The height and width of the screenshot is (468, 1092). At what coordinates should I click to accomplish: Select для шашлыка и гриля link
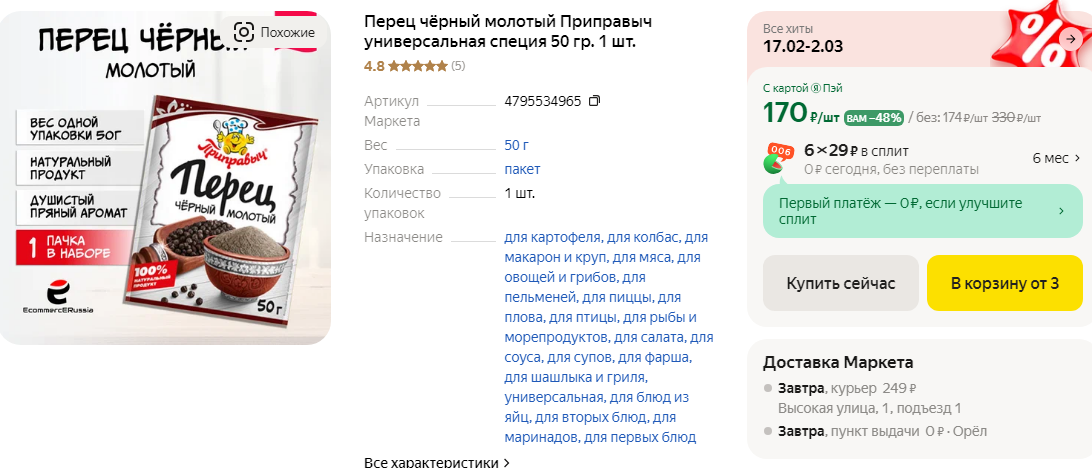coord(576,378)
